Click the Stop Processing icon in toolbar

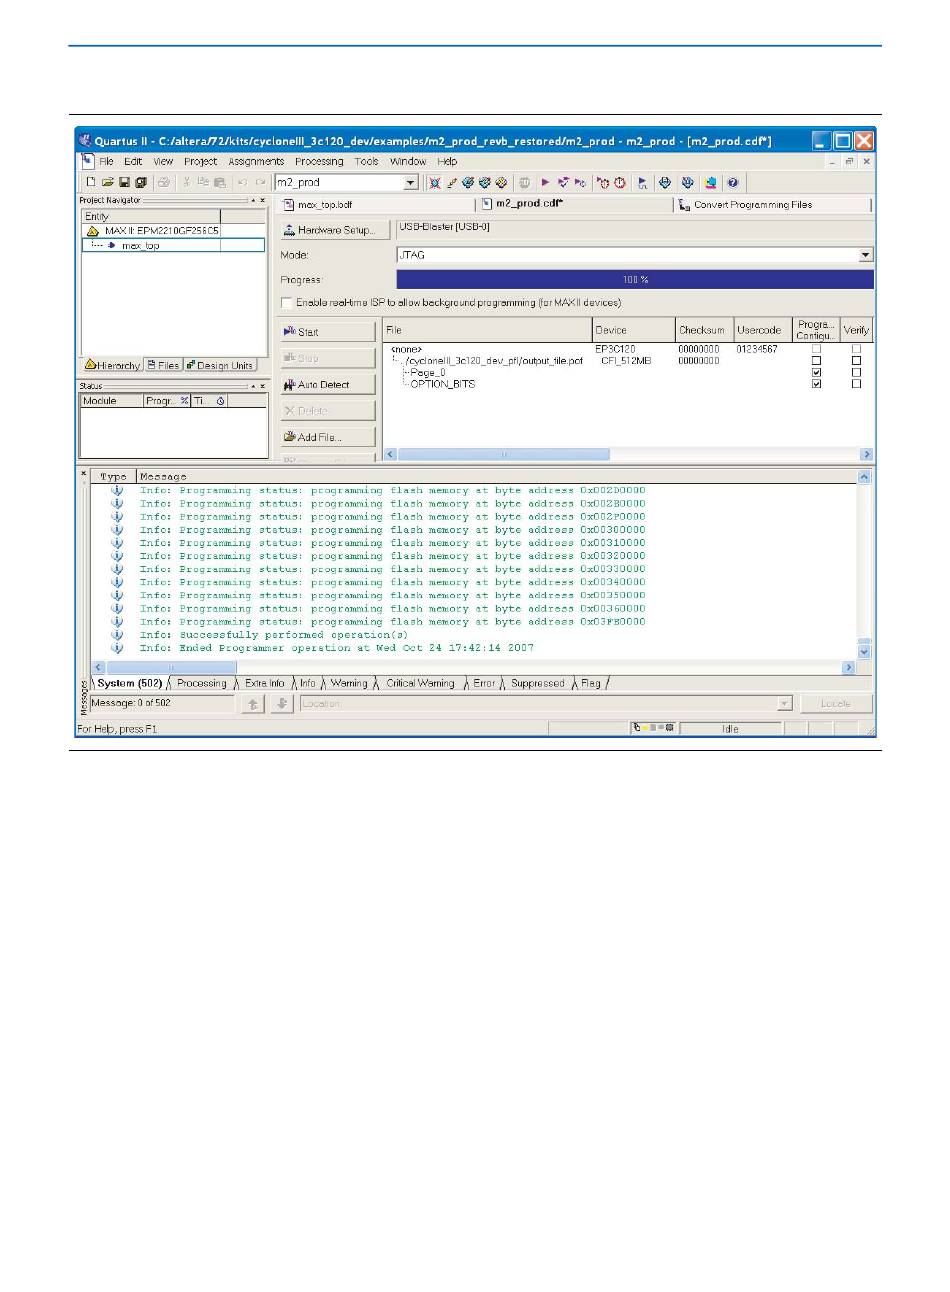click(523, 182)
